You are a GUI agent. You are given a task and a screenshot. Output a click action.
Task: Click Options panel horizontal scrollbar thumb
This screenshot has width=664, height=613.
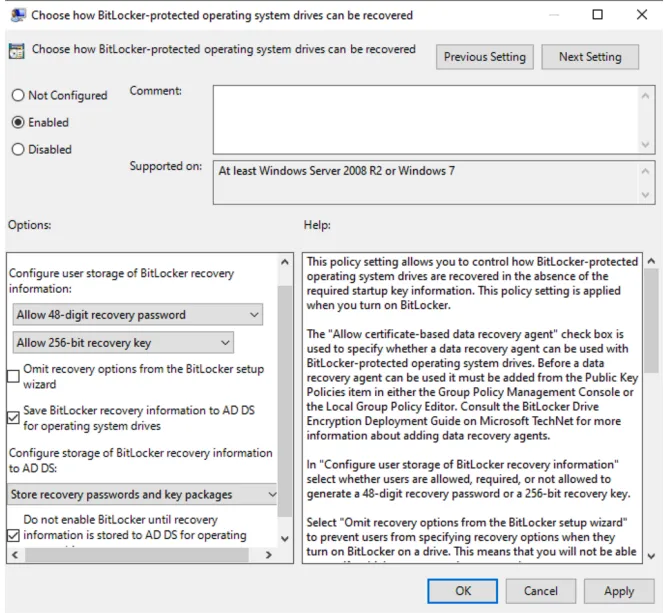tap(137, 555)
